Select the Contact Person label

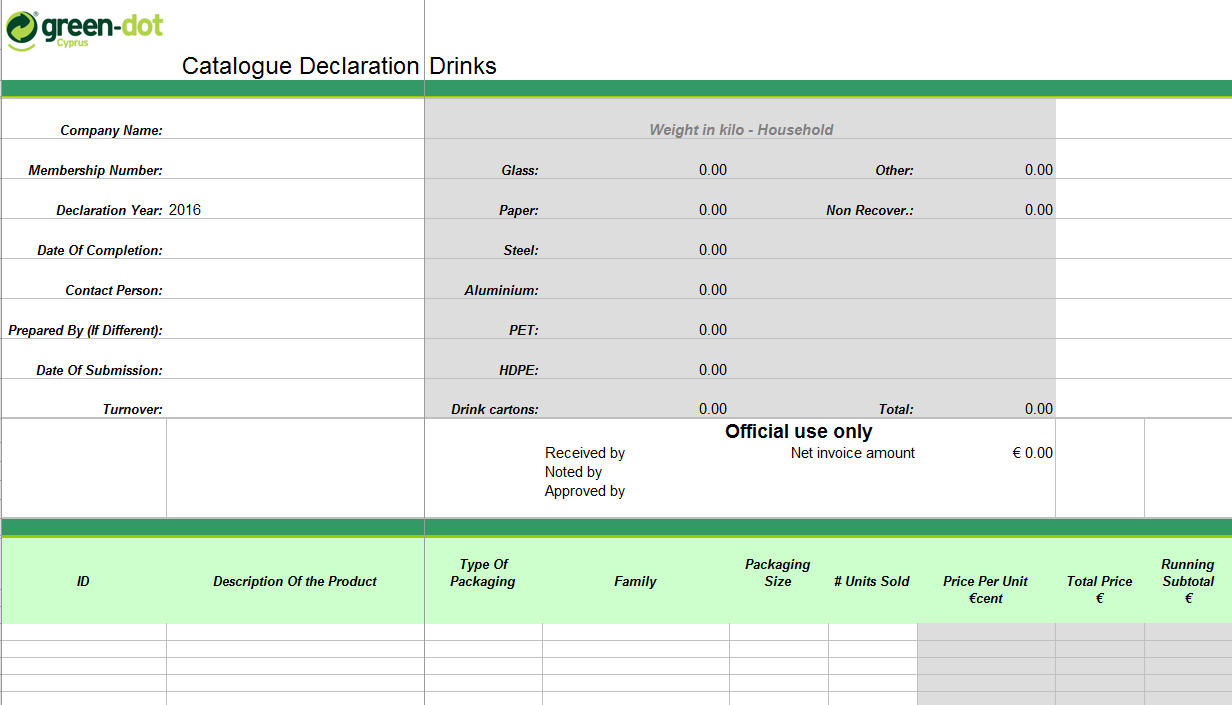[x=114, y=290]
